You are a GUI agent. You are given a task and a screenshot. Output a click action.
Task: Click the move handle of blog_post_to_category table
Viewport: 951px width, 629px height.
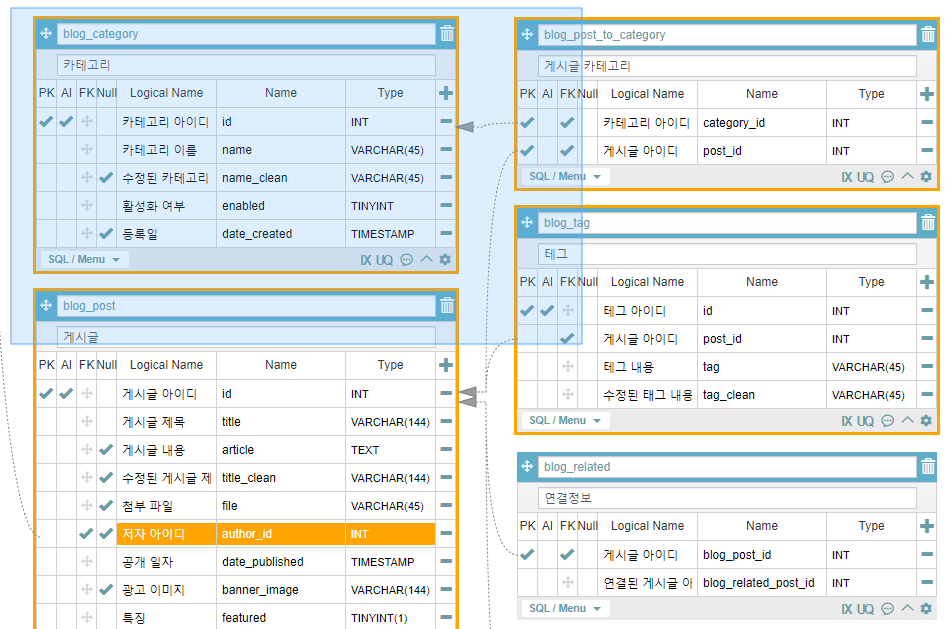(x=527, y=35)
